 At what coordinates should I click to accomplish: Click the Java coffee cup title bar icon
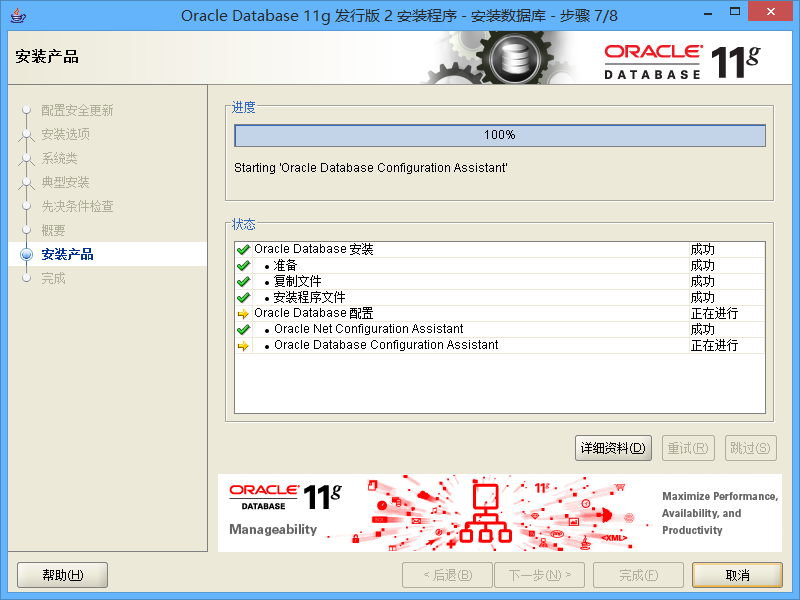pos(18,15)
